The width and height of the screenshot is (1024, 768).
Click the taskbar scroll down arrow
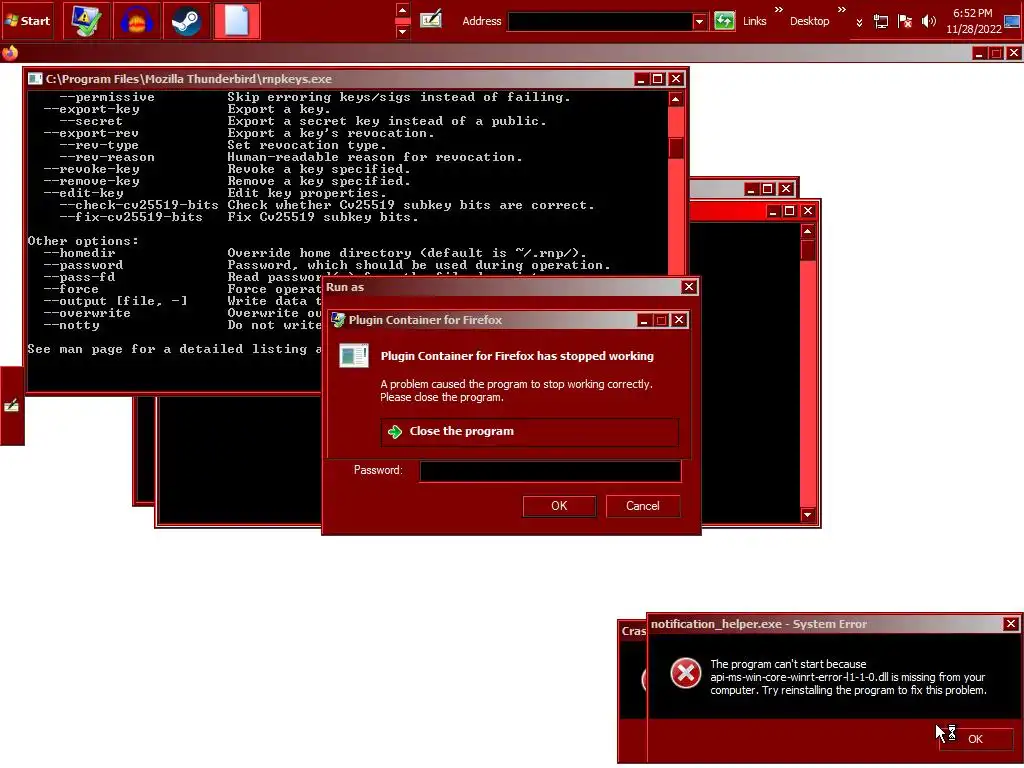point(403,31)
